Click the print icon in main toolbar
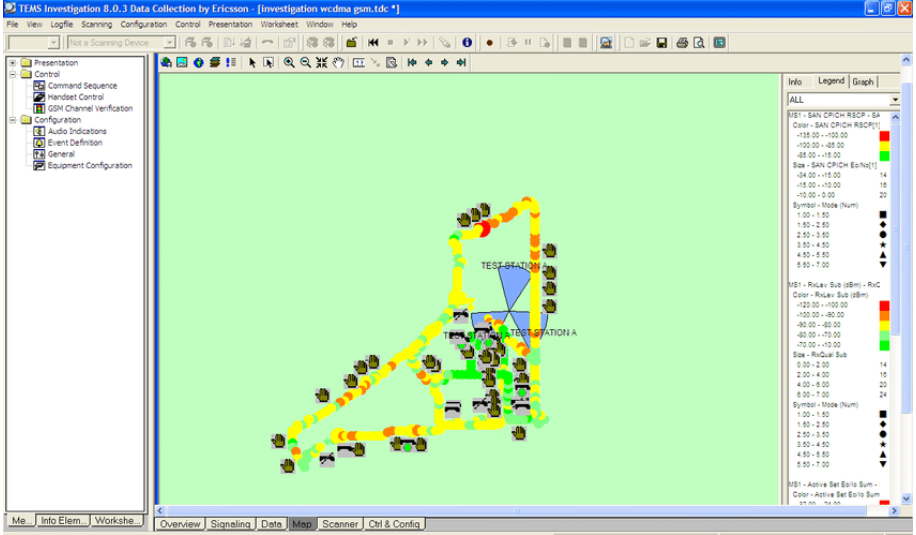The height and width of the screenshot is (535, 916). [682, 43]
